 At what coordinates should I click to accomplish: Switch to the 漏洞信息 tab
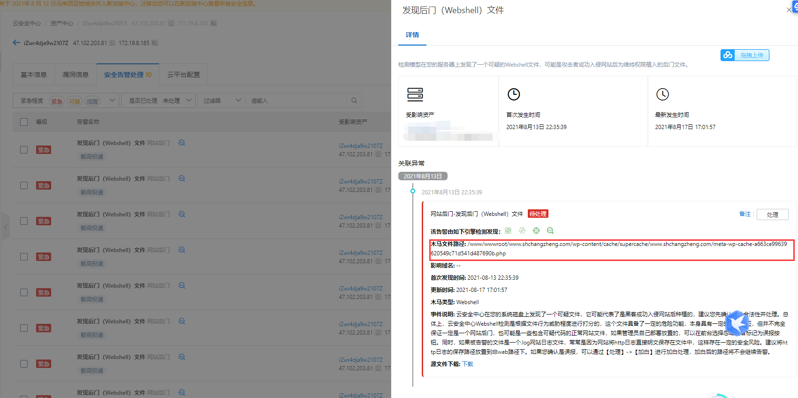click(75, 74)
